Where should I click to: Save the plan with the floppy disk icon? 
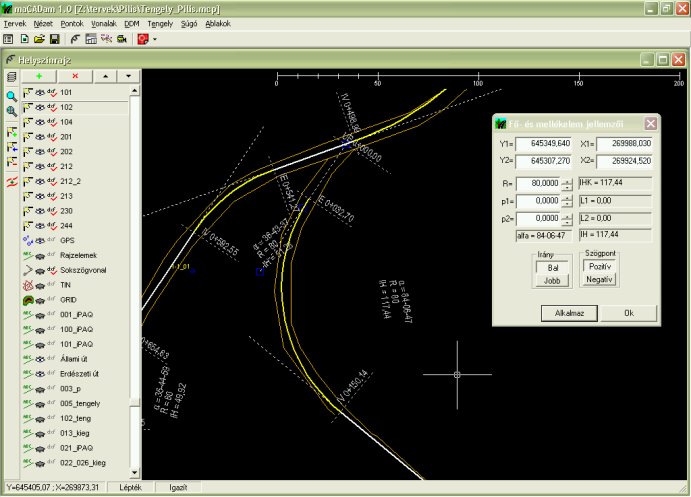pos(54,39)
